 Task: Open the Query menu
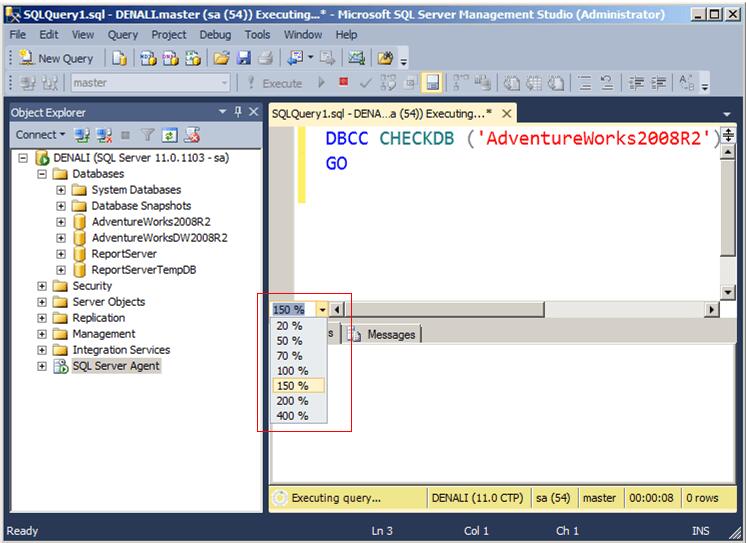[122, 35]
